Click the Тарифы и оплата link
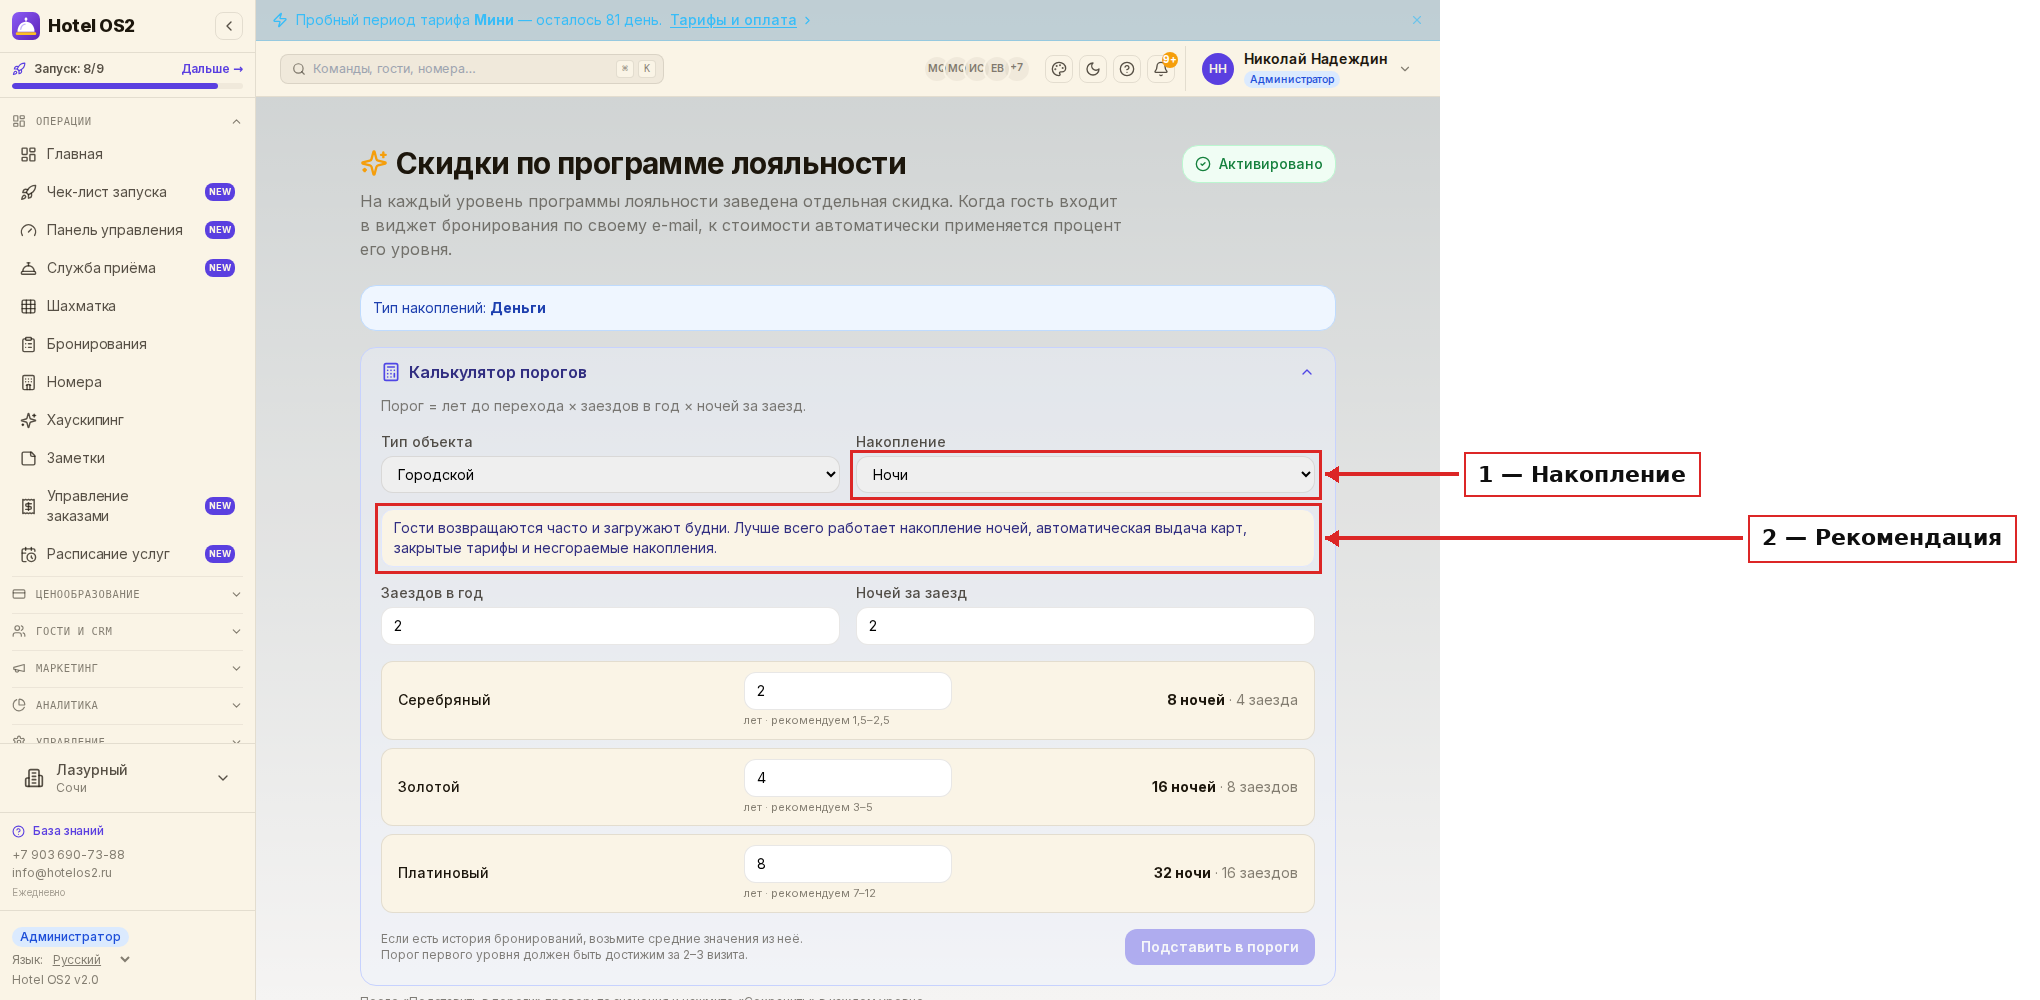 [x=733, y=20]
